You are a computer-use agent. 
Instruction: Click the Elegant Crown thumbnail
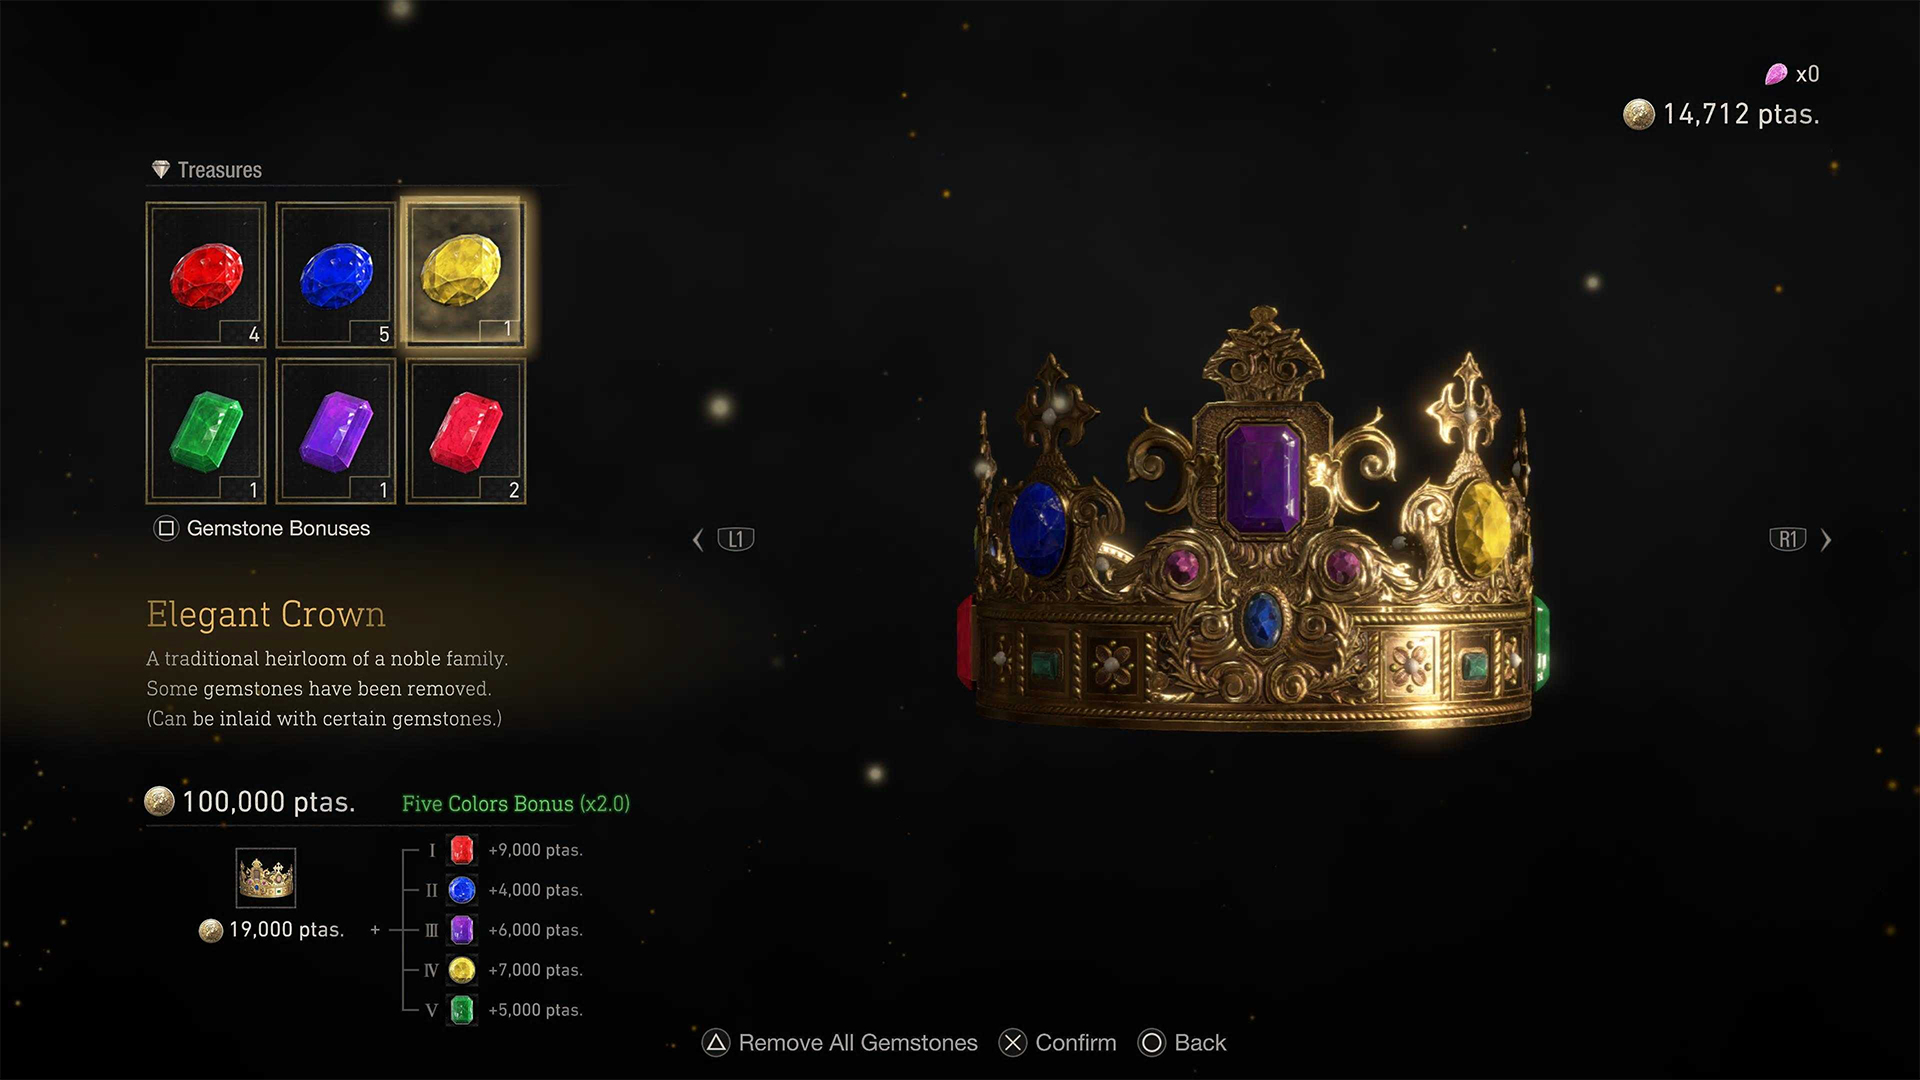265,878
